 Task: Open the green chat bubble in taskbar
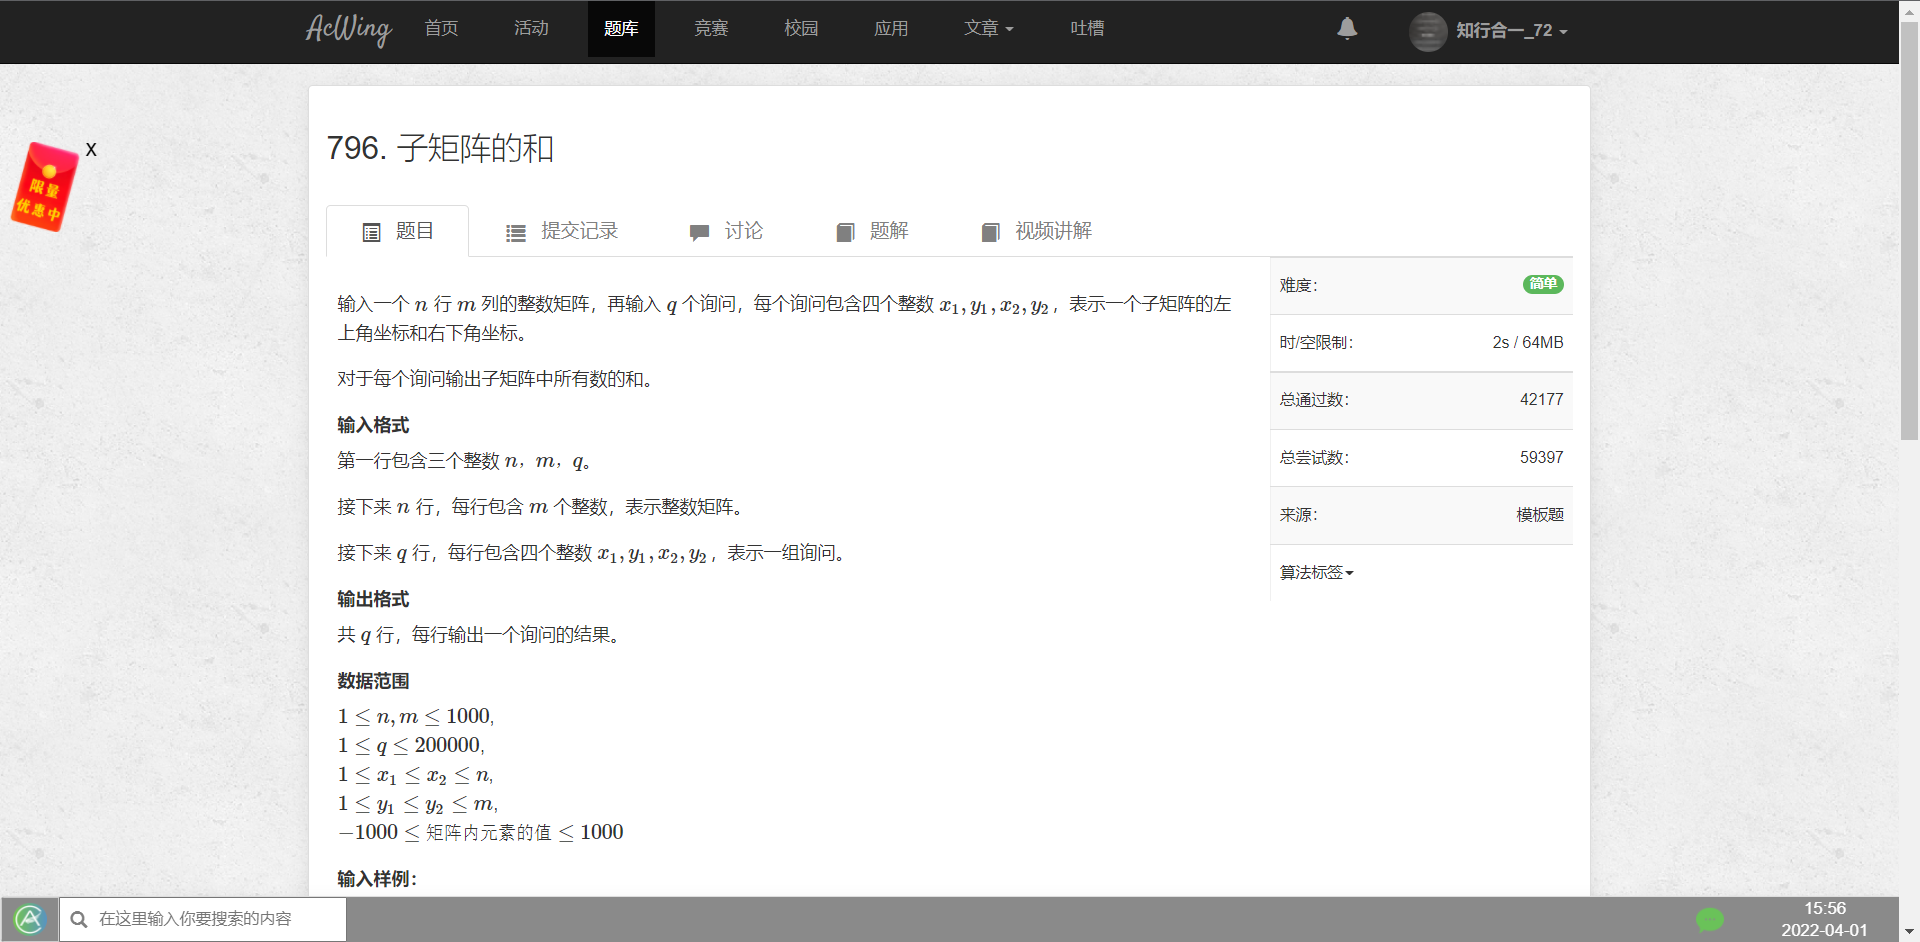pos(1710,919)
